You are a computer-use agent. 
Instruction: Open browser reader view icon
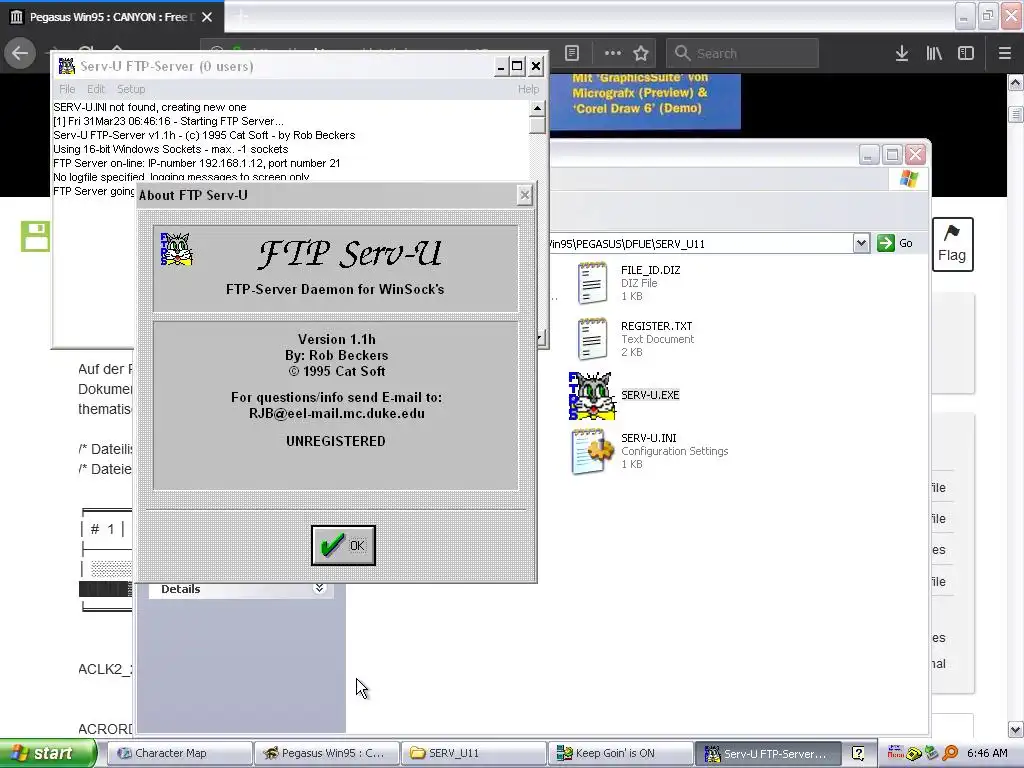click(x=571, y=53)
